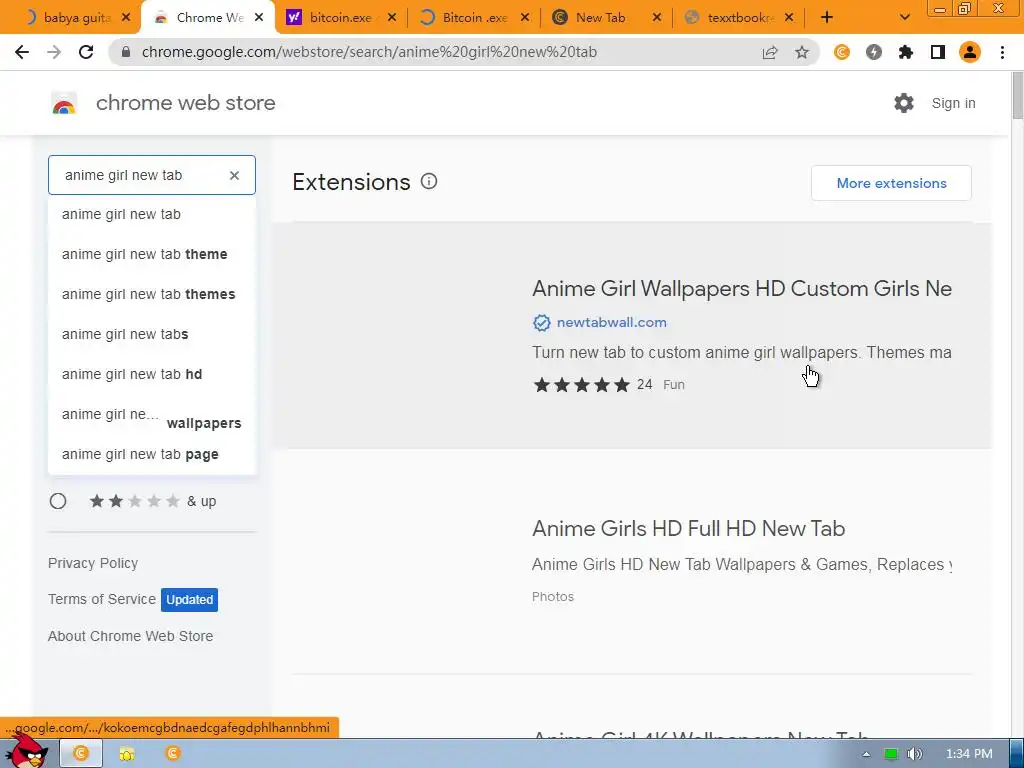Open the active C browser taskbar button
Image resolution: width=1024 pixels, height=768 pixels.
coord(81,754)
